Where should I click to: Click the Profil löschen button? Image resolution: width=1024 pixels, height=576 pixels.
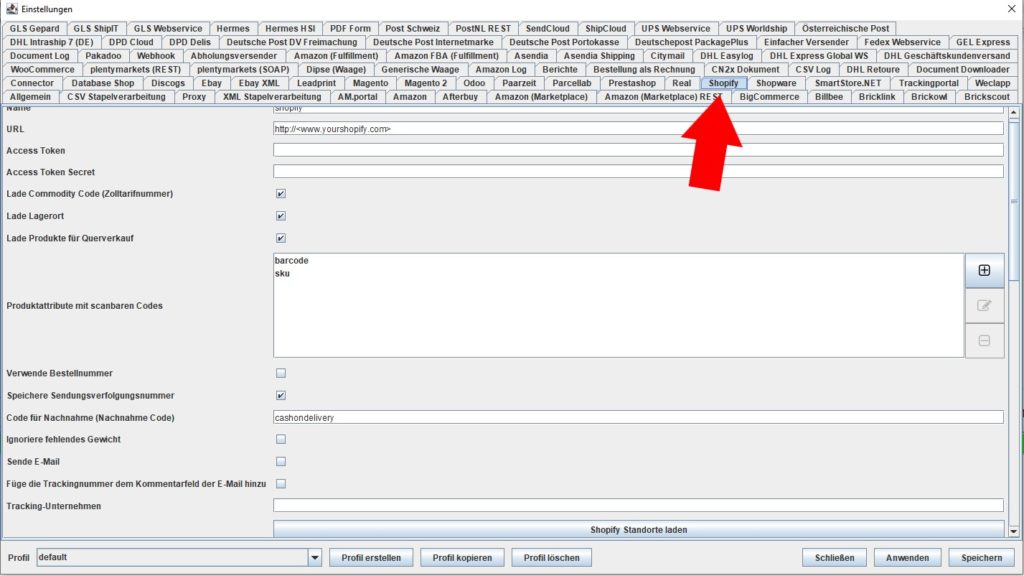point(552,558)
